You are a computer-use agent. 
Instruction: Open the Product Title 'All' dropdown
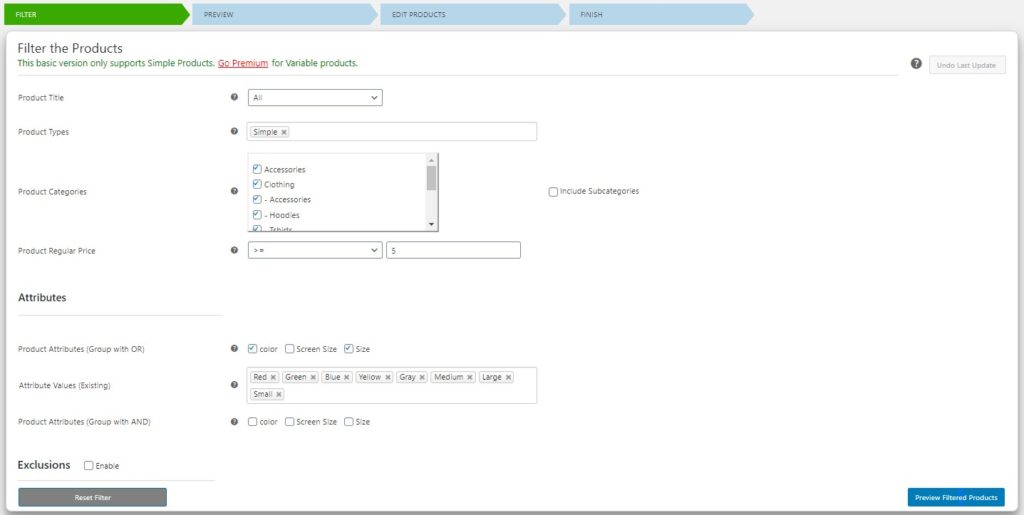[x=315, y=97]
